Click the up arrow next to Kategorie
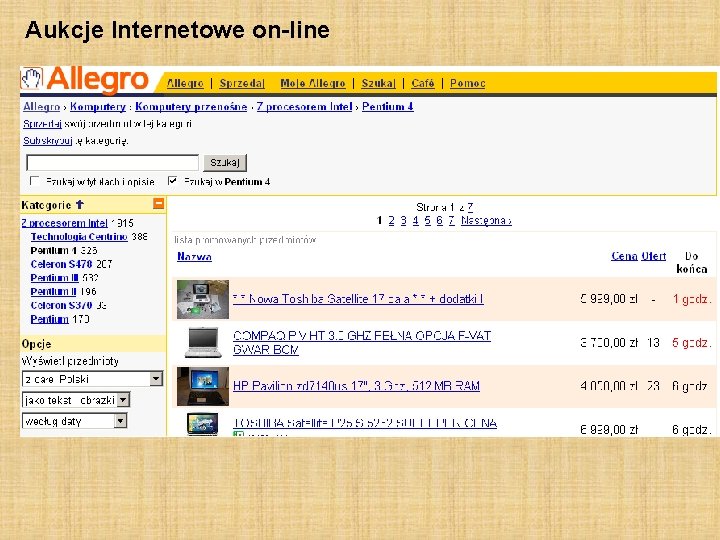This screenshot has height=540, width=720. (80, 205)
